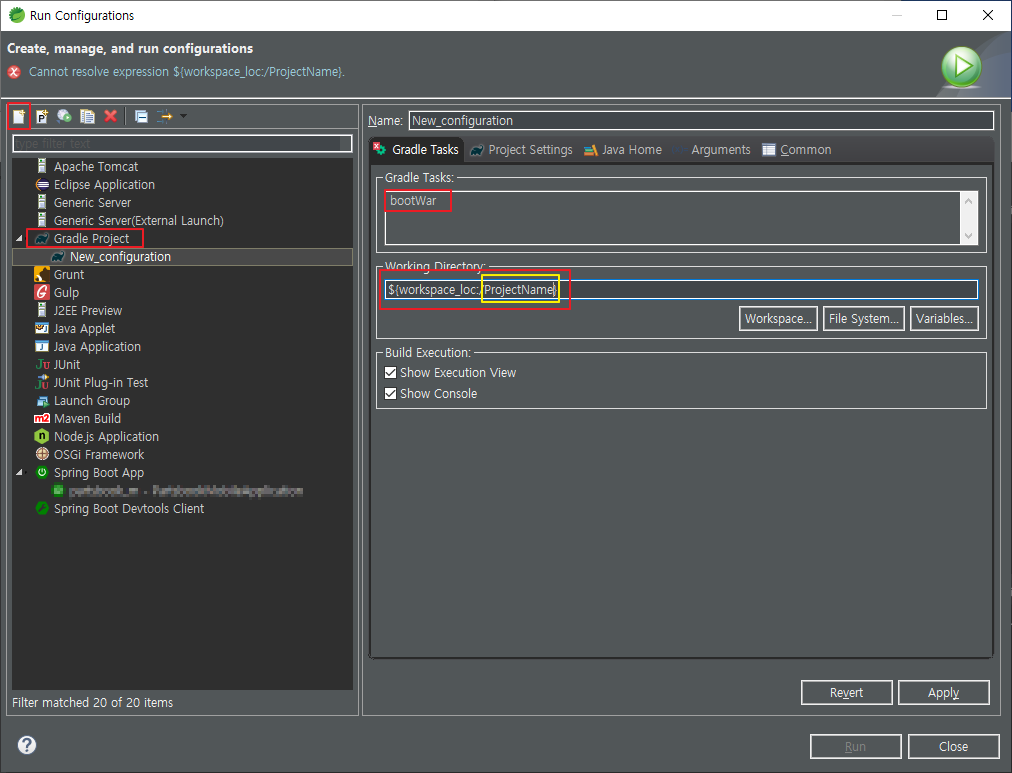The width and height of the screenshot is (1012, 773).
Task: Click the Duplicate launch configuration icon
Action: [x=87, y=116]
